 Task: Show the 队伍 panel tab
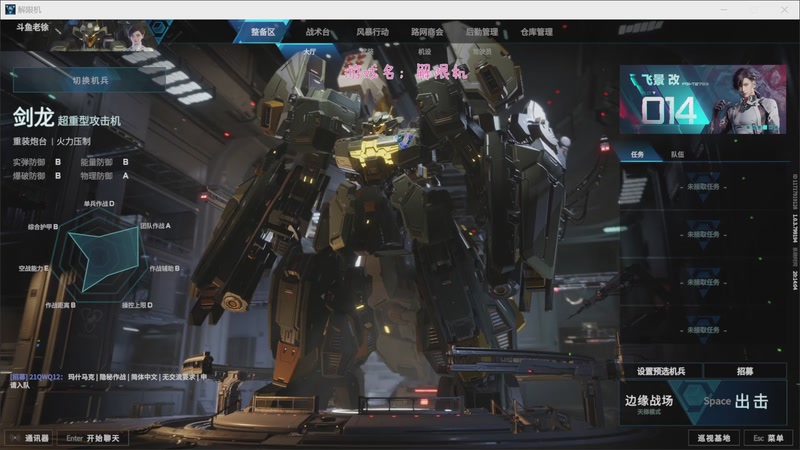tap(678, 154)
